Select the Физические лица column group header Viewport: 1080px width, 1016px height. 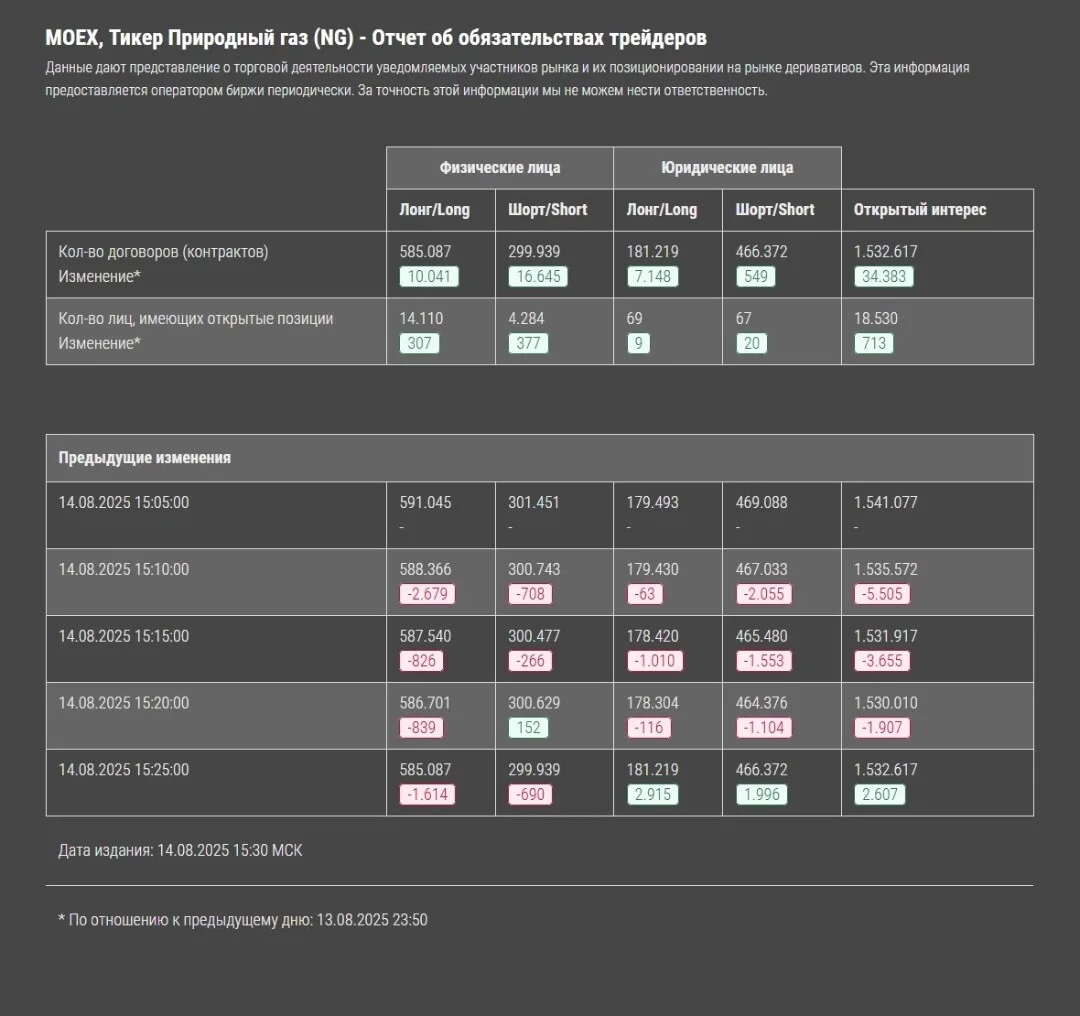click(500, 167)
